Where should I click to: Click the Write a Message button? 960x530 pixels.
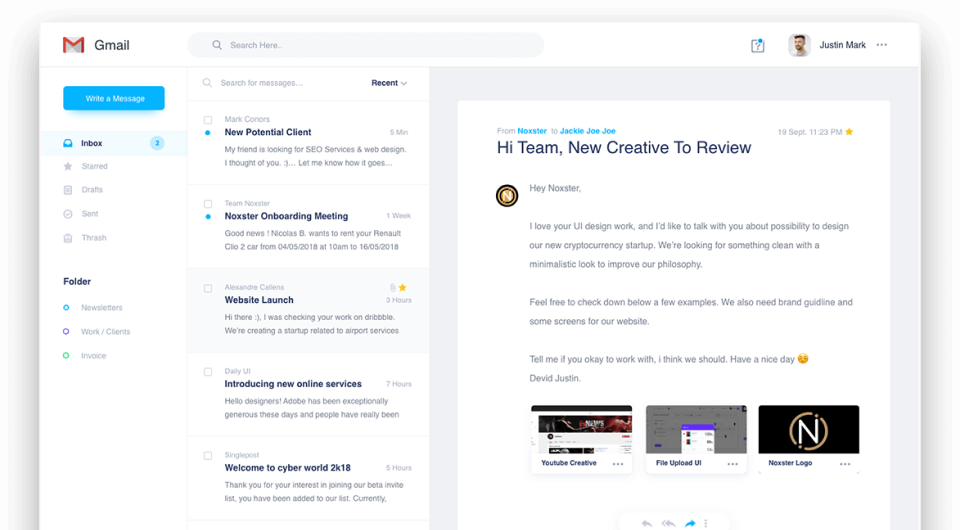114,98
